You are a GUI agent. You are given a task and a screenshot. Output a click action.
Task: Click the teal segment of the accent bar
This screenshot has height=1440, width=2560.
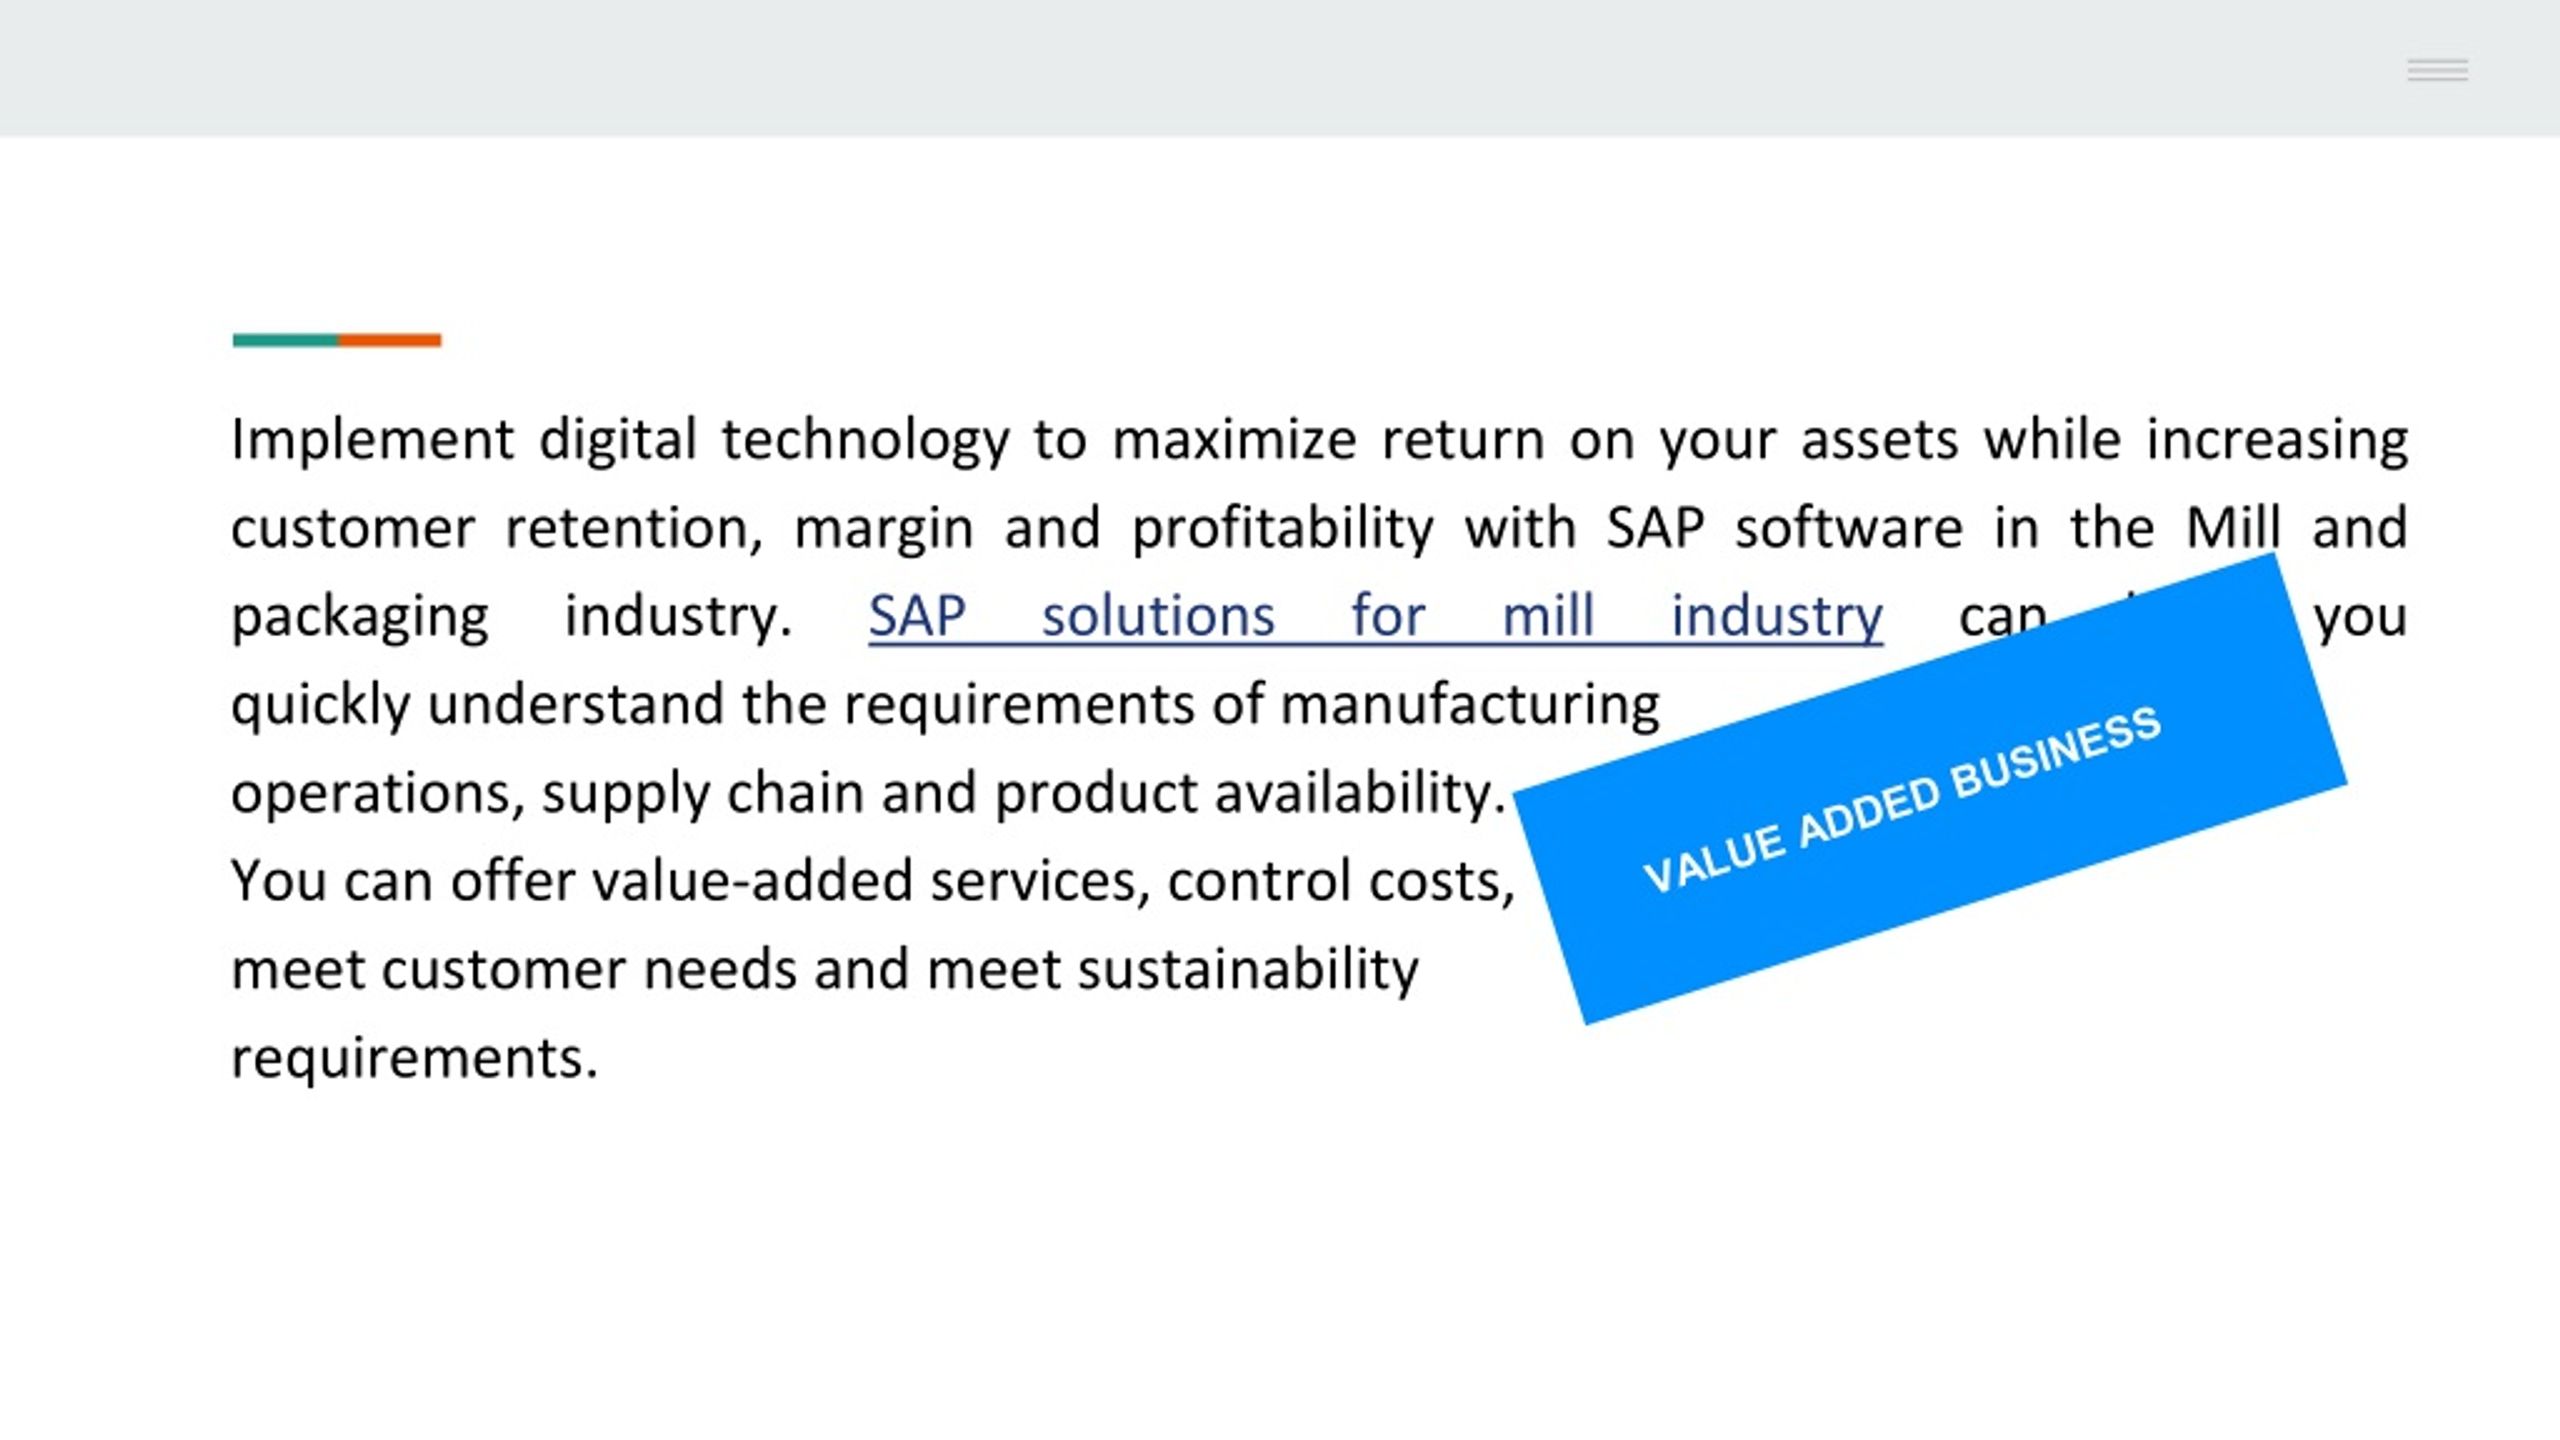tap(285, 340)
